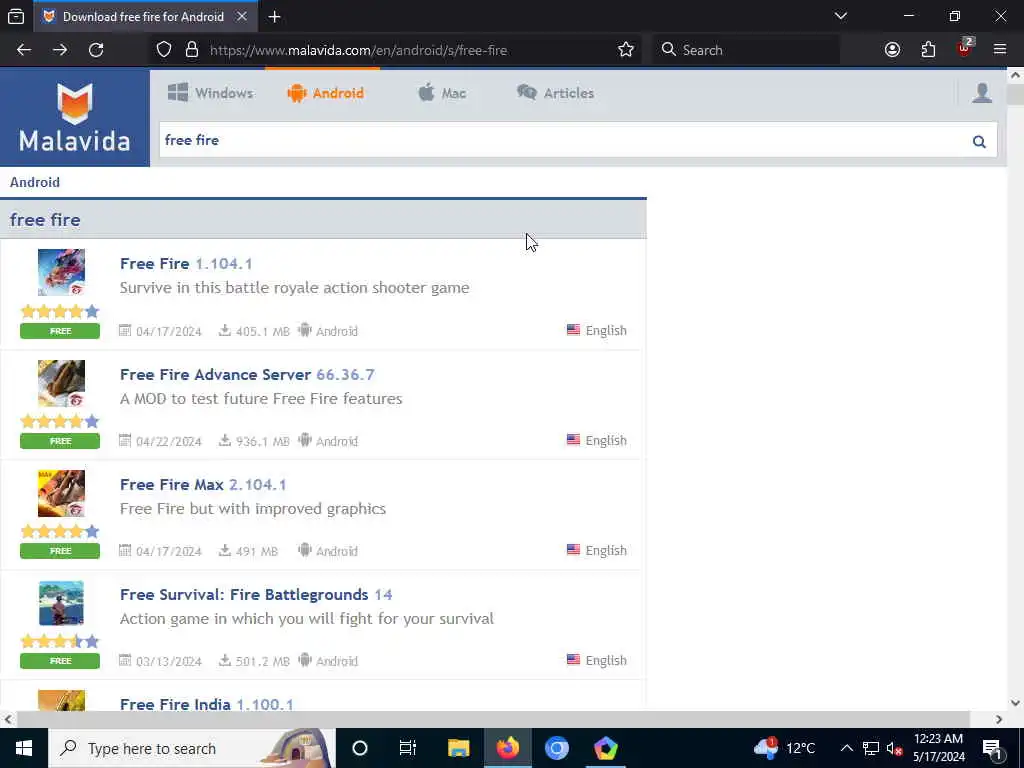1024x768 pixels.
Task: Open File Explorer from taskbar
Action: pyautogui.click(x=458, y=748)
